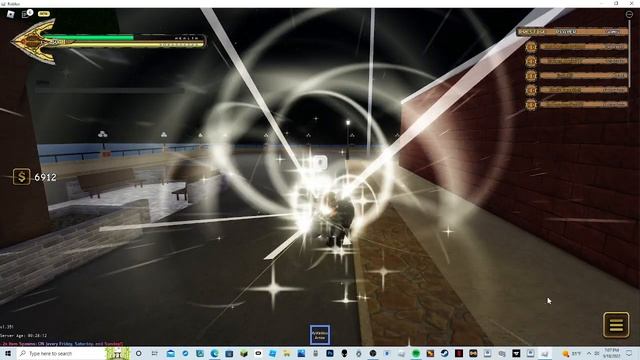This screenshot has height=360, width=640.
Task: Open Steam from the taskbar
Action: point(444,353)
